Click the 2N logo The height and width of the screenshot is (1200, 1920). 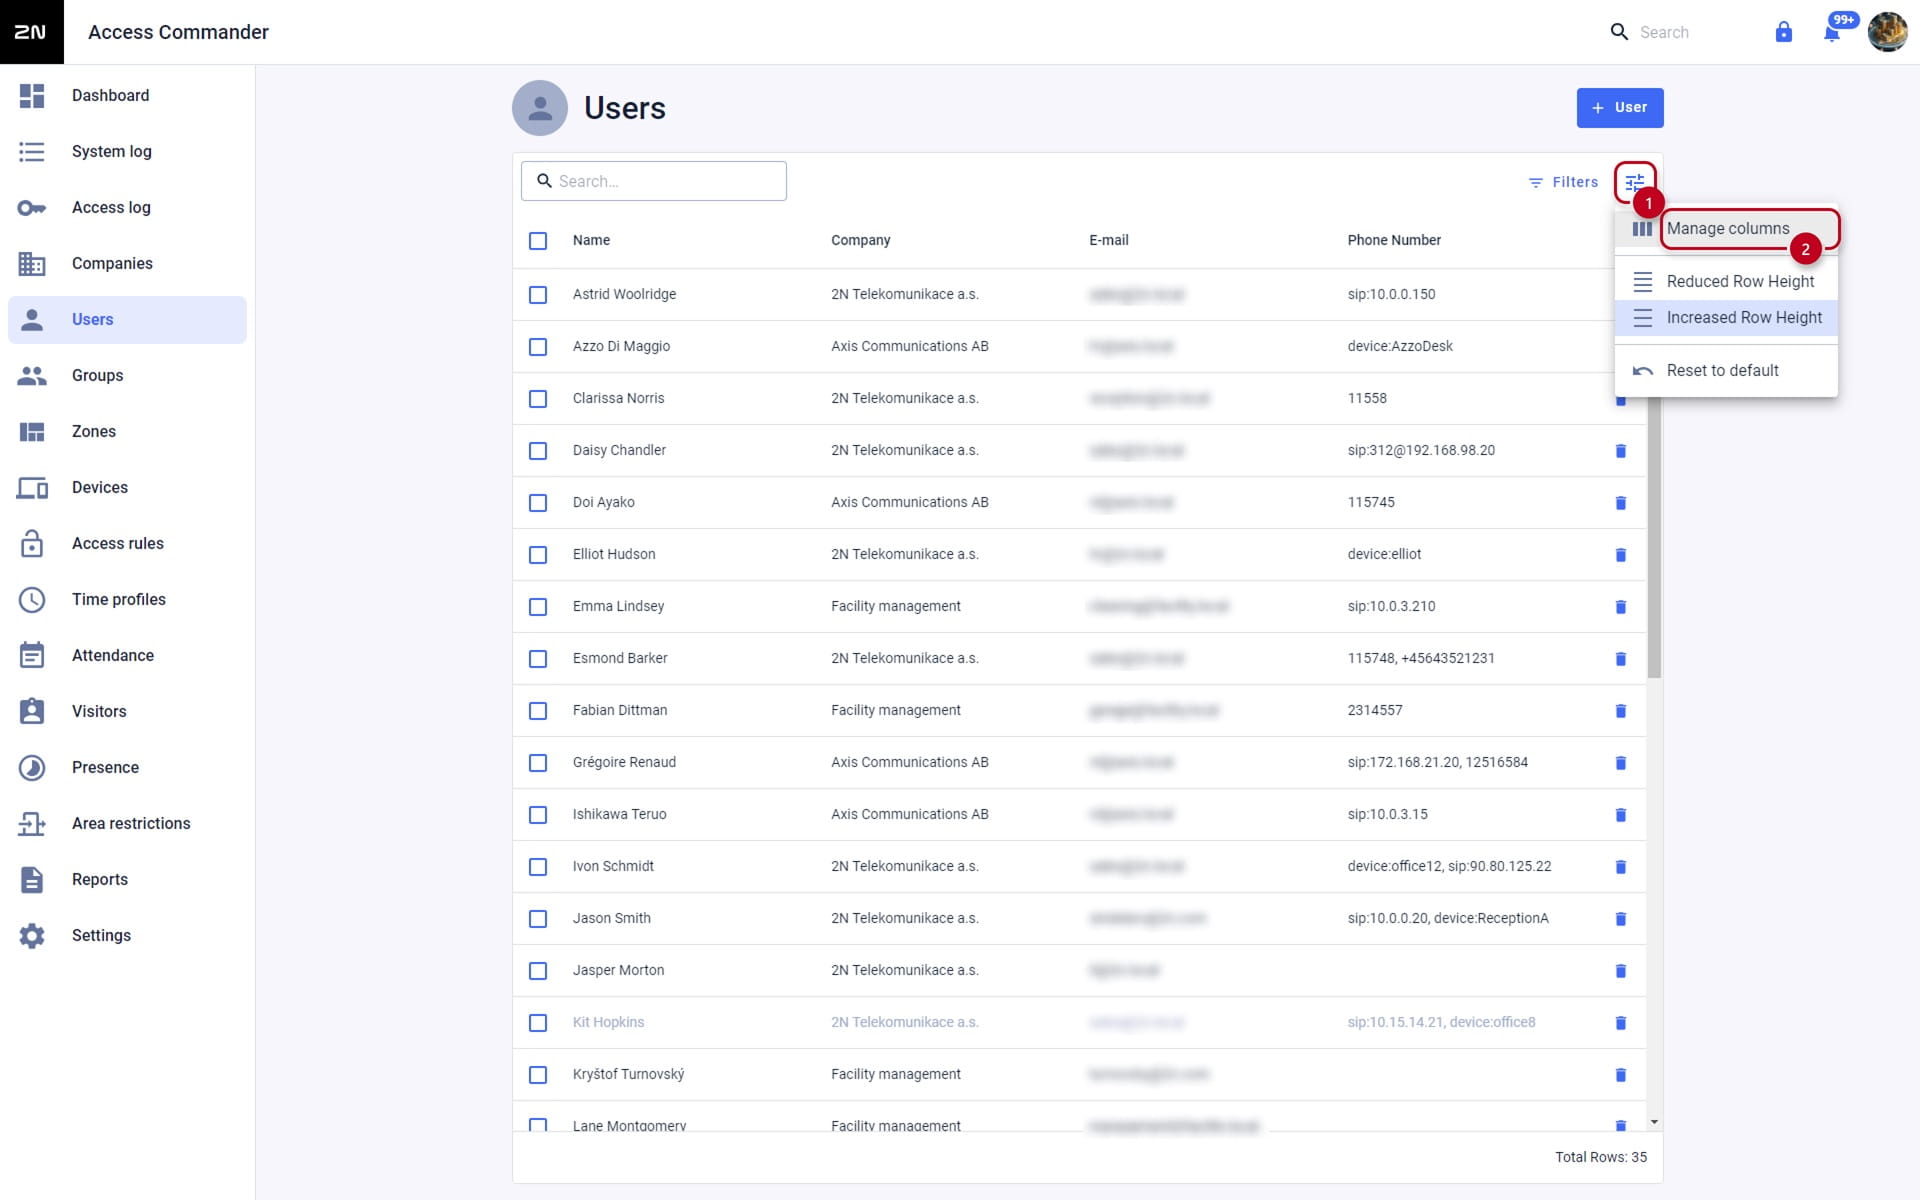click(31, 32)
